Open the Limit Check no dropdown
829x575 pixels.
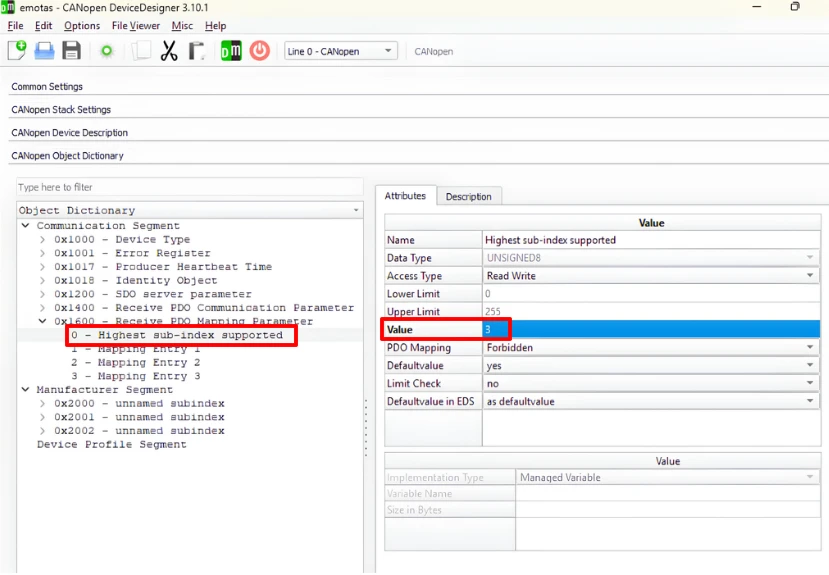point(651,384)
